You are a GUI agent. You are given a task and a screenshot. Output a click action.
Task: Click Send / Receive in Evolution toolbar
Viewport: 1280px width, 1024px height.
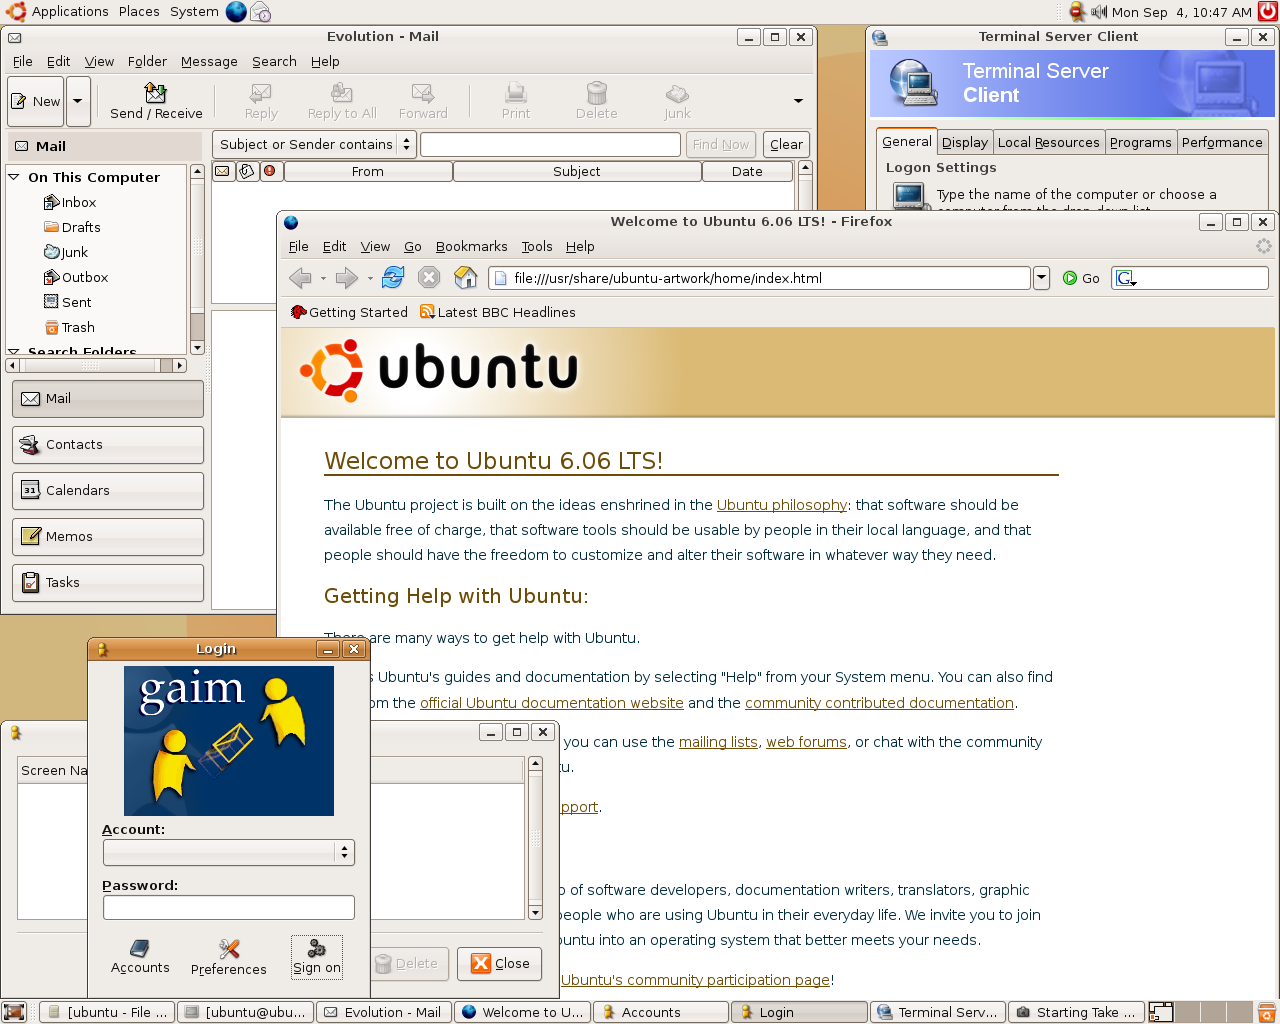point(156,102)
